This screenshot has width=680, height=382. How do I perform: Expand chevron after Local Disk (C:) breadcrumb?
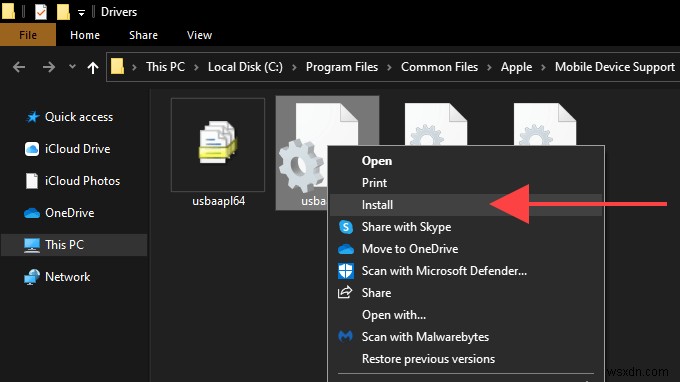[x=294, y=67]
